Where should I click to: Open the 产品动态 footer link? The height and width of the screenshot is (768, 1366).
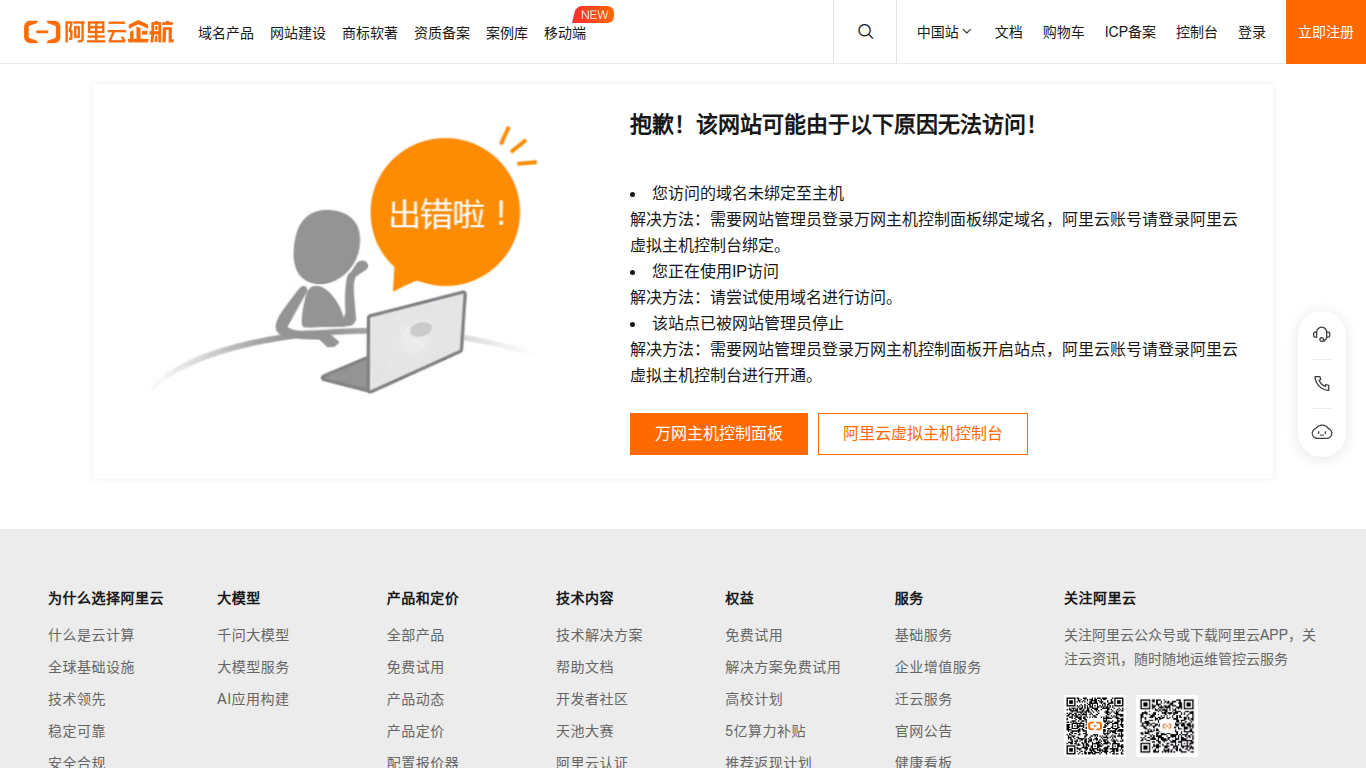[416, 699]
